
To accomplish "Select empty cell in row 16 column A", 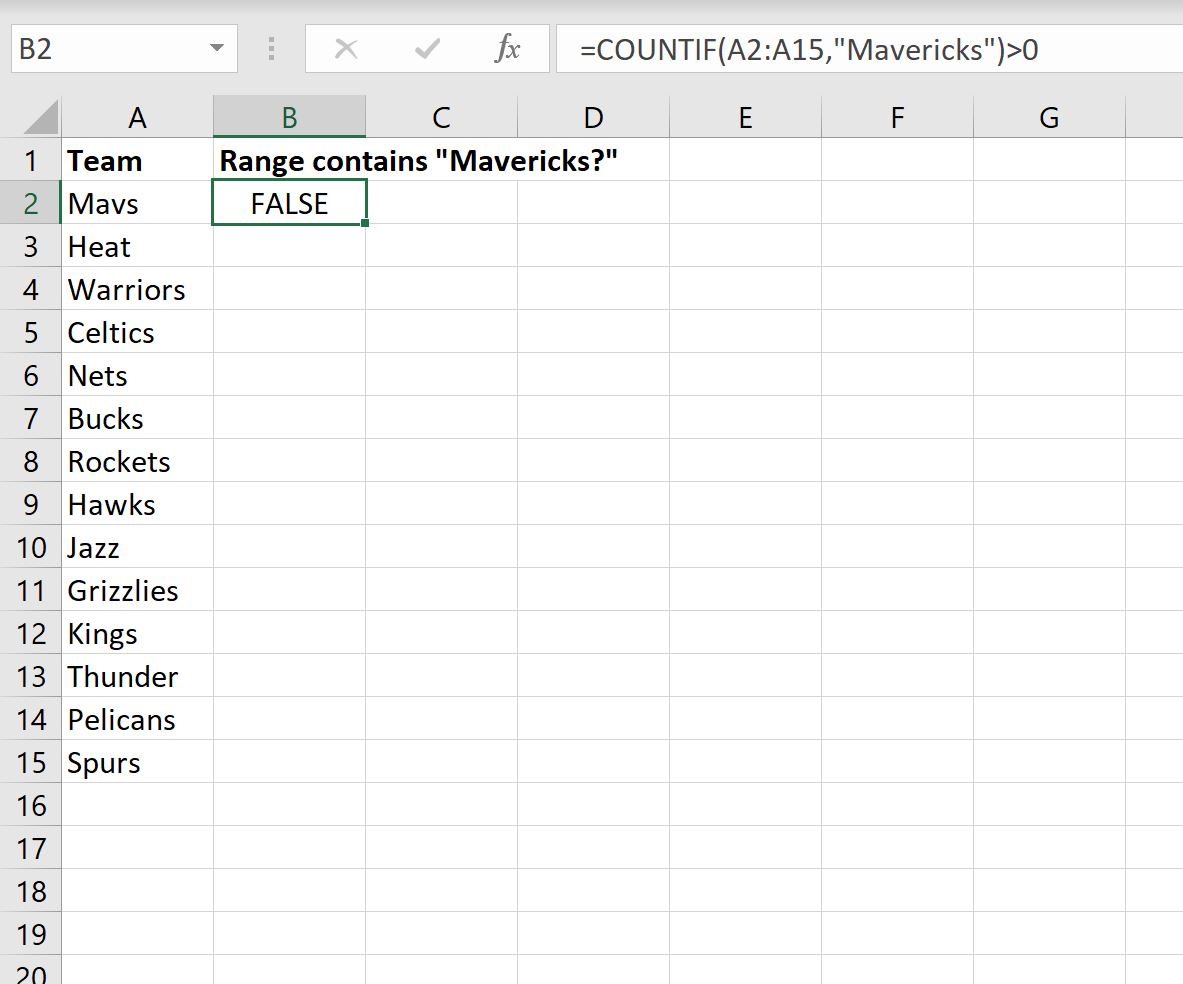I will coord(137,805).
